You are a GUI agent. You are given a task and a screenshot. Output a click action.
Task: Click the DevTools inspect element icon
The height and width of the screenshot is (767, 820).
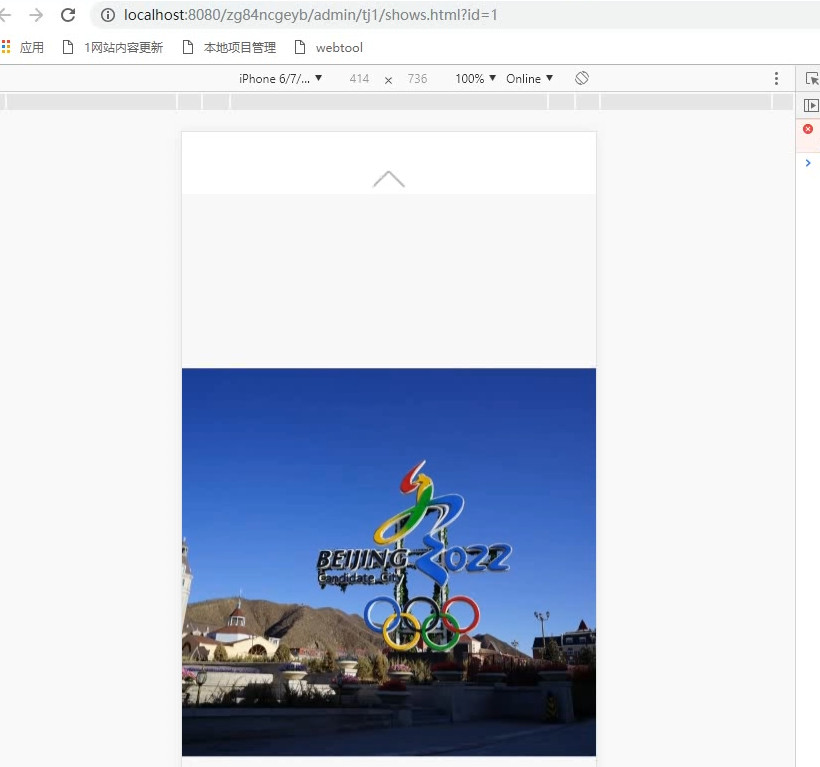[812, 78]
